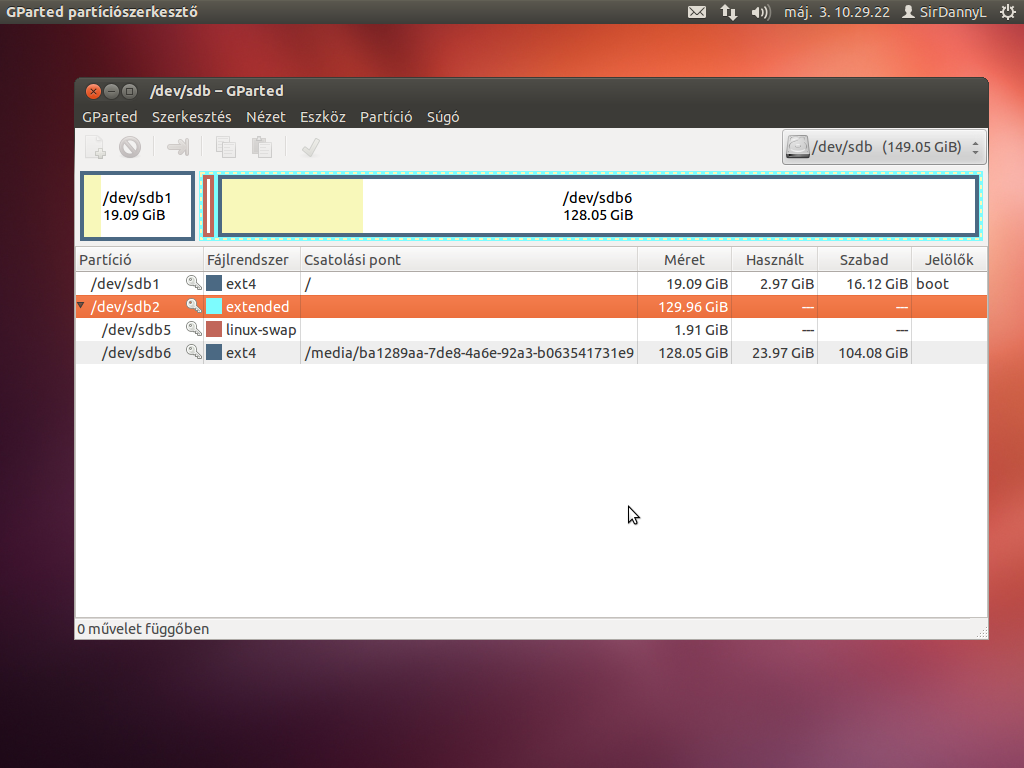Viewport: 1024px width, 768px height.
Task: Click the used value 2.97 GiB
Action: click(x=787, y=283)
